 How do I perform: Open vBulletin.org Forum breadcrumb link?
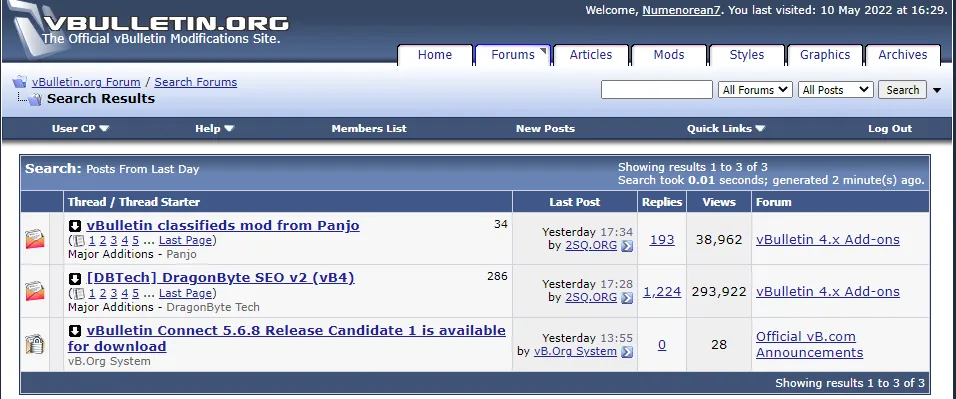tap(86, 82)
